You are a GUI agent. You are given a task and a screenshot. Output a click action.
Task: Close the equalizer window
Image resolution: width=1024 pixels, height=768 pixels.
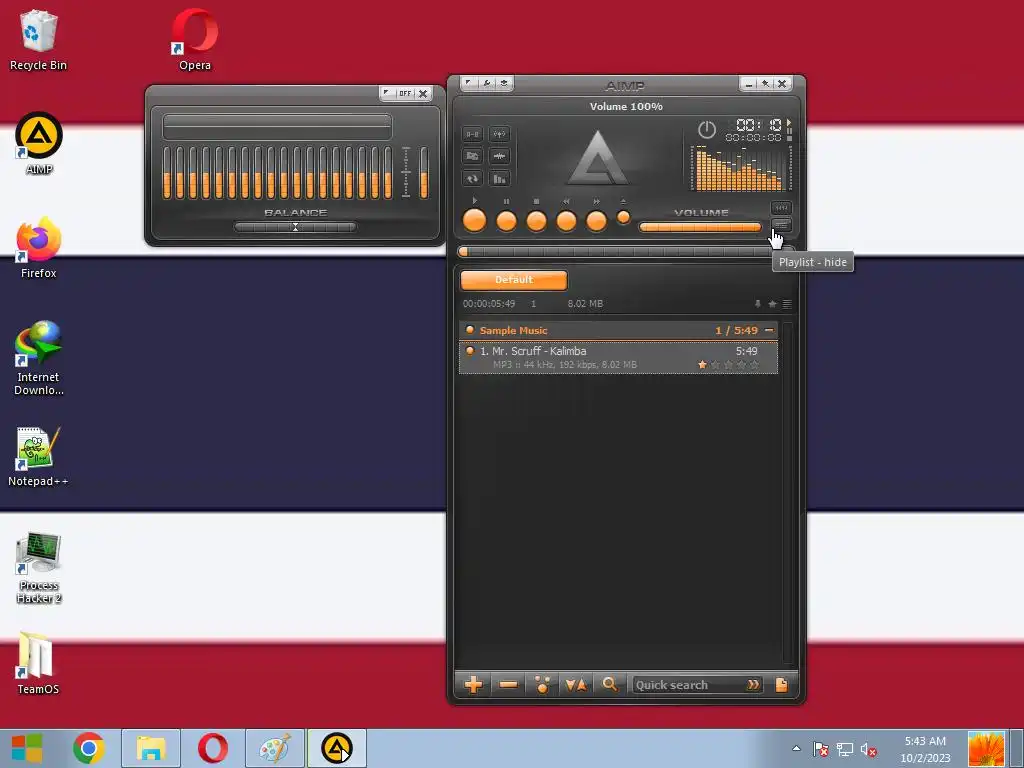pyautogui.click(x=423, y=93)
